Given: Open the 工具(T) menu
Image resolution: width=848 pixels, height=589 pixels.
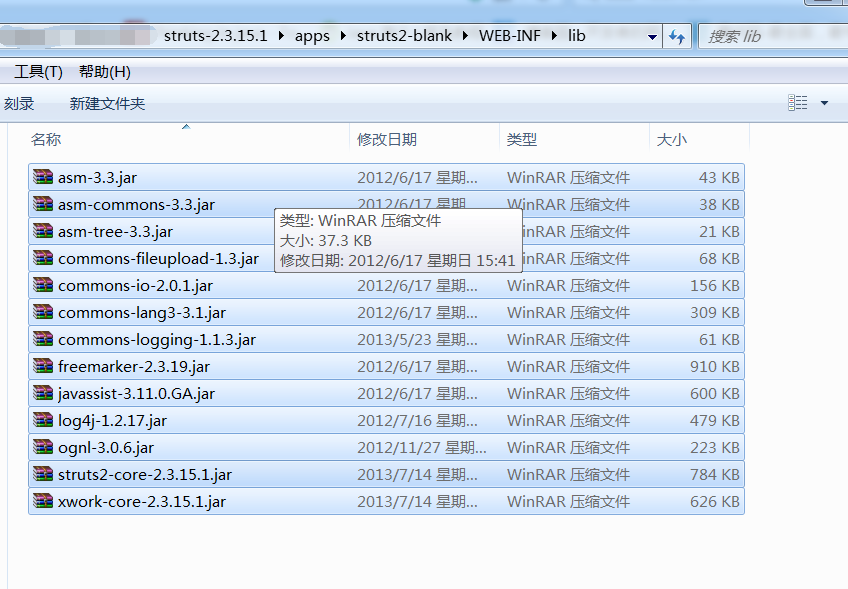Looking at the screenshot, I should tap(38, 71).
